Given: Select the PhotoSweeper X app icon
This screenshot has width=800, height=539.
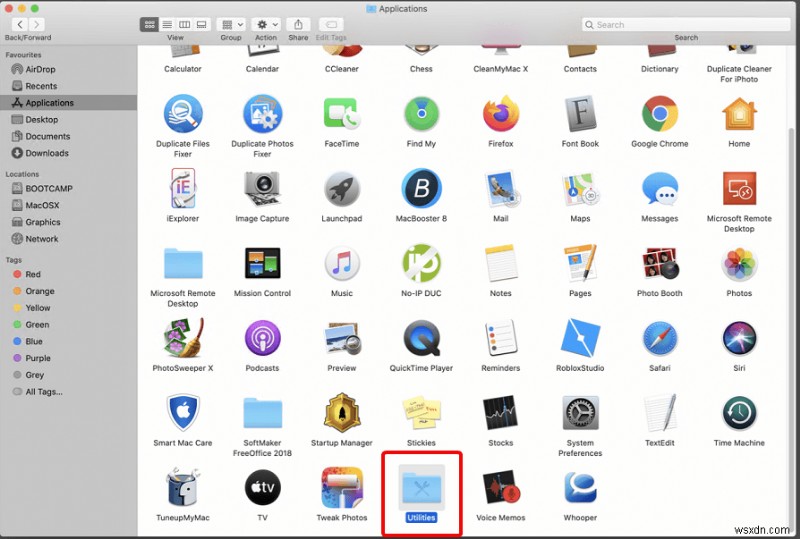Looking at the screenshot, I should [183, 338].
